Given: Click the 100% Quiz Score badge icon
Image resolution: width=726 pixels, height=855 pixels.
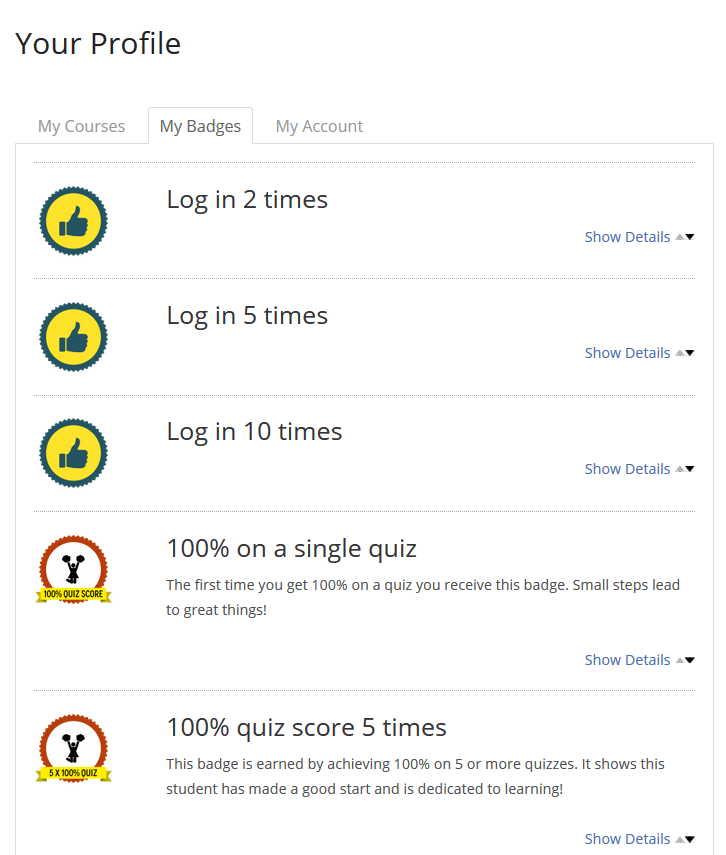Looking at the screenshot, I should tap(73, 570).
